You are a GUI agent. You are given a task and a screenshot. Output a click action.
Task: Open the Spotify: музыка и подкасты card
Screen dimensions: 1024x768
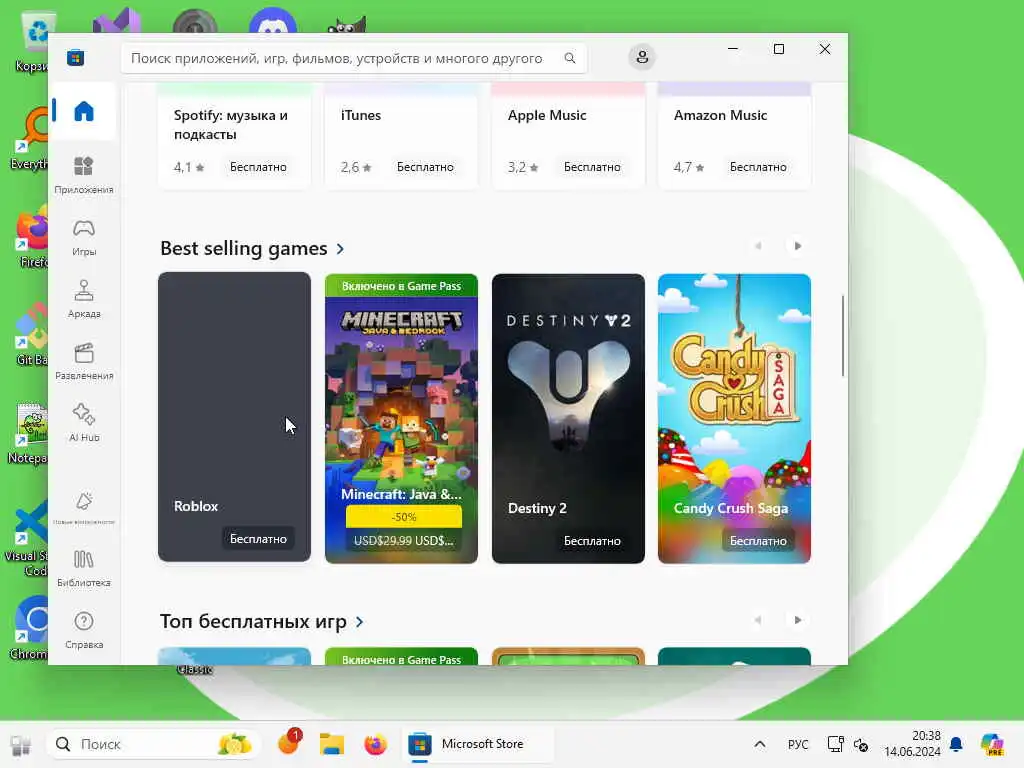(234, 136)
